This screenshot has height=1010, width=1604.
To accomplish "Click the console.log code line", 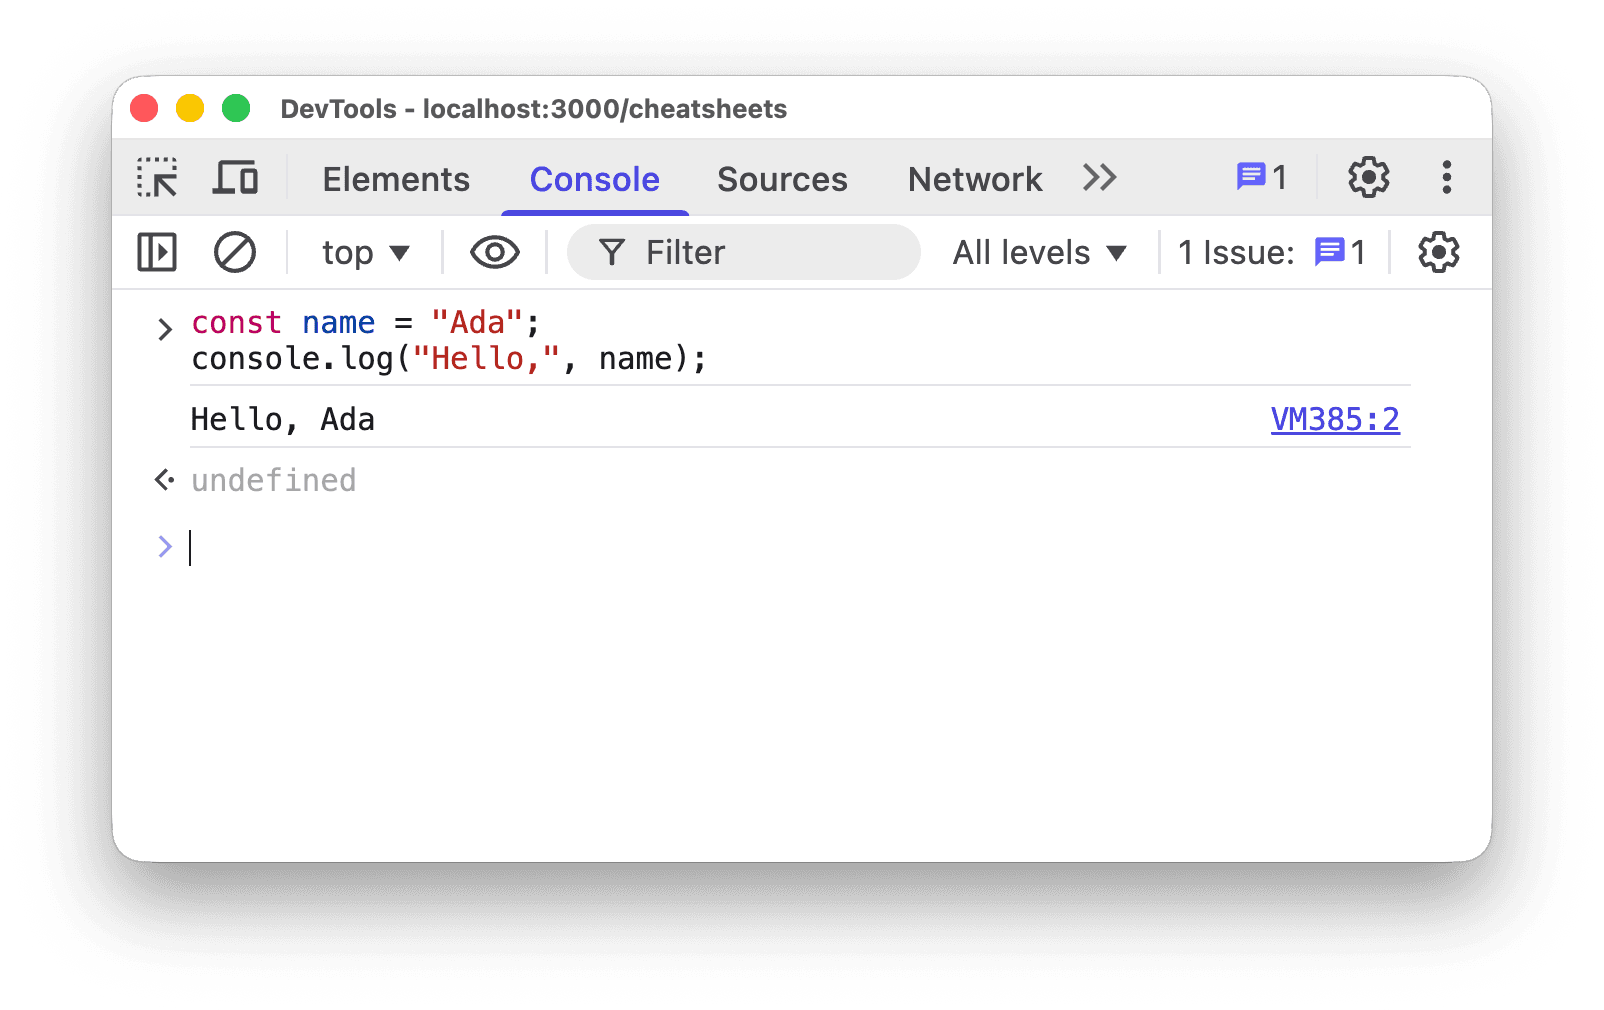I will 449,359.
